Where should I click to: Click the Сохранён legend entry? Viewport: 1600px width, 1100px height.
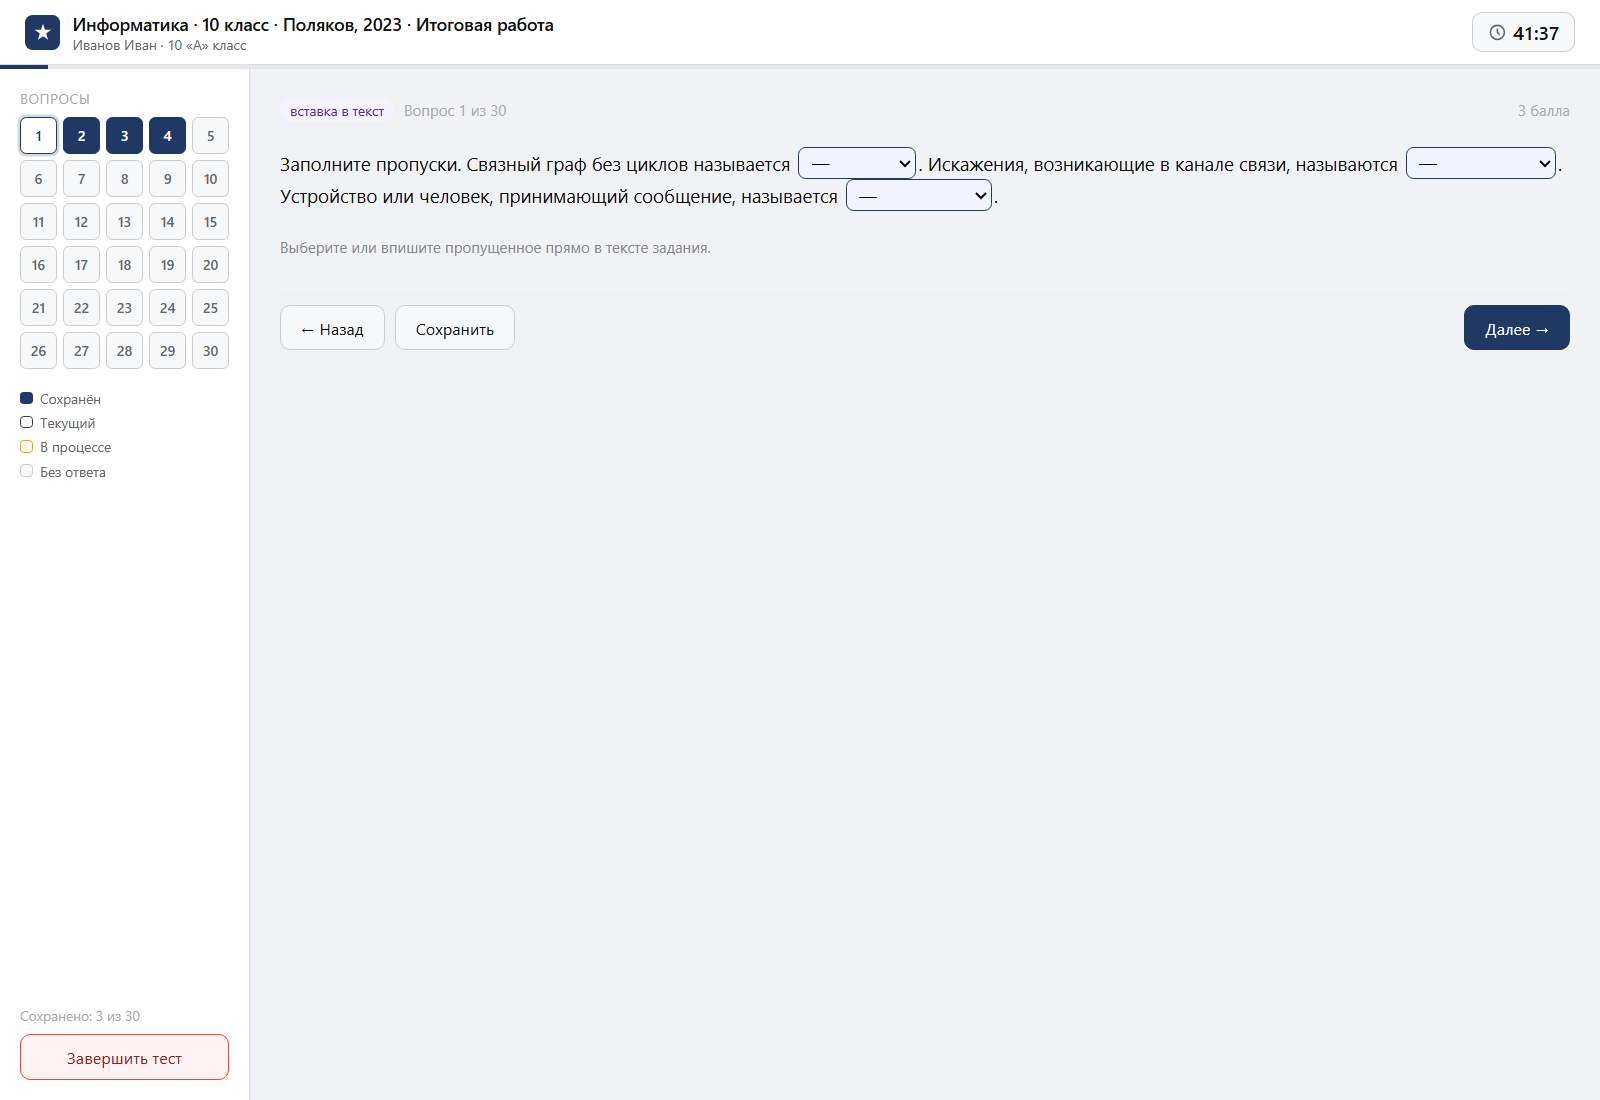point(61,399)
